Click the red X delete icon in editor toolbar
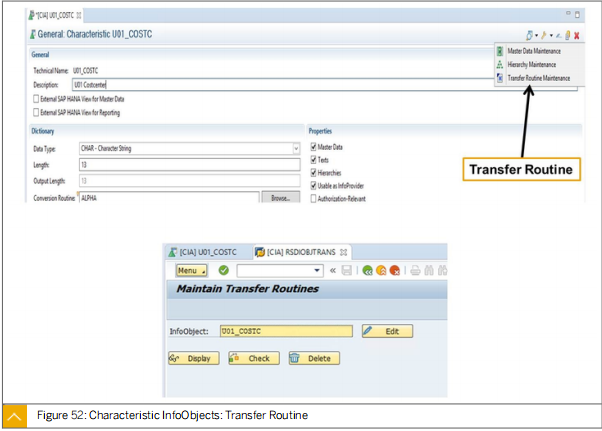This screenshot has width=602, height=431. [x=577, y=35]
